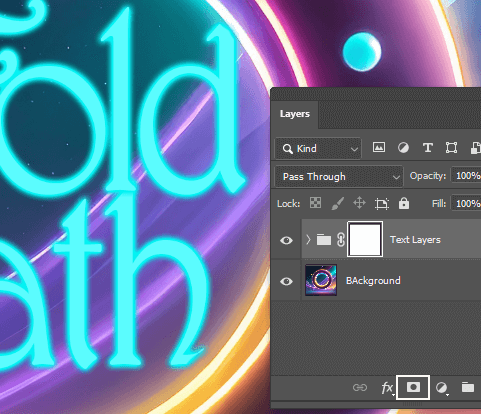Expand the Text Layers group
This screenshot has width=481, height=414.
coord(308,239)
